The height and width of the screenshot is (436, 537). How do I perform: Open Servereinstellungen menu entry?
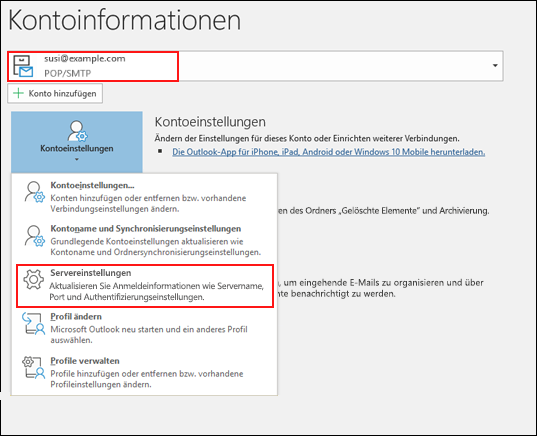coord(145,285)
